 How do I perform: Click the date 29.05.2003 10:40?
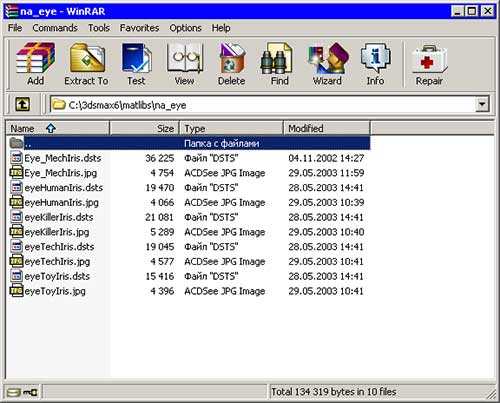coord(326,232)
